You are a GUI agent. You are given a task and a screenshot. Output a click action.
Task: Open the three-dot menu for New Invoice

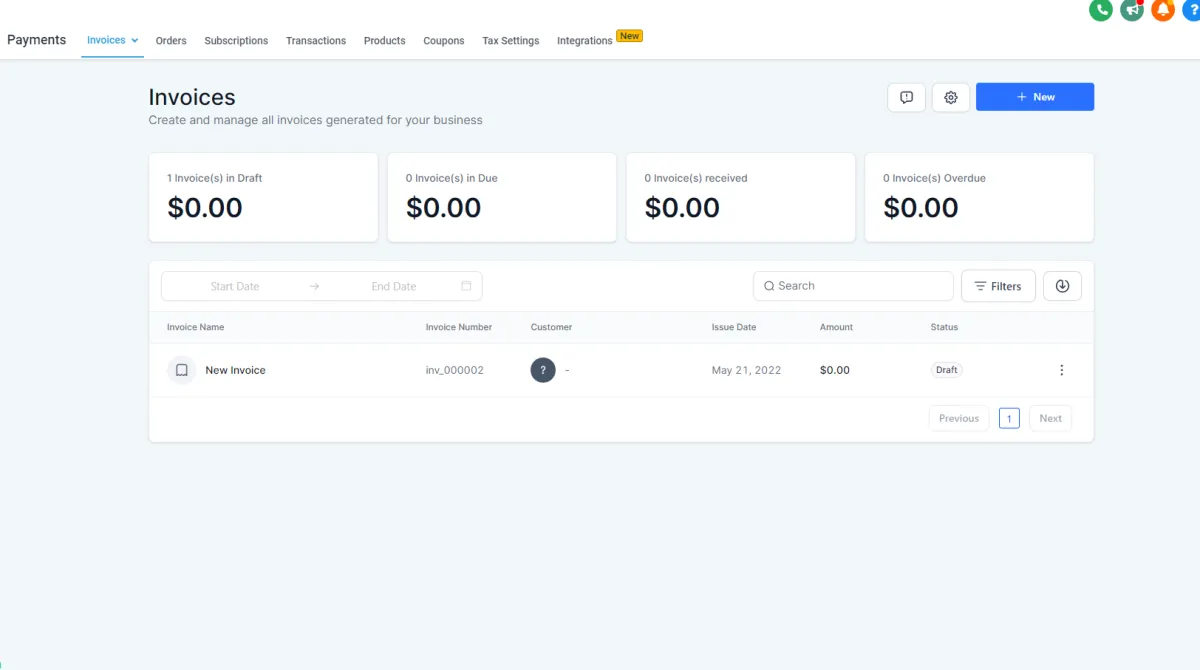pyautogui.click(x=1062, y=370)
